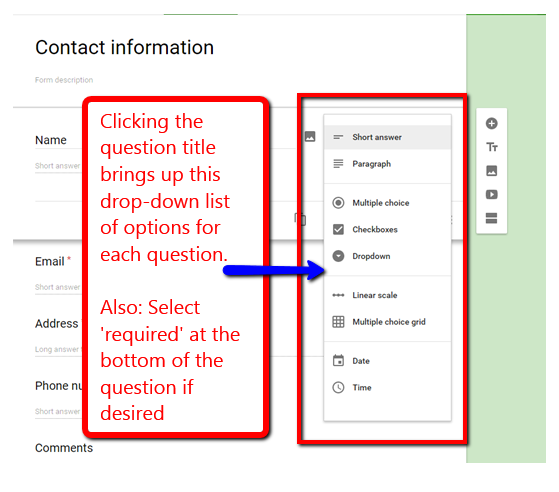Open the Email question
559x492 pixels.
(x=50, y=261)
